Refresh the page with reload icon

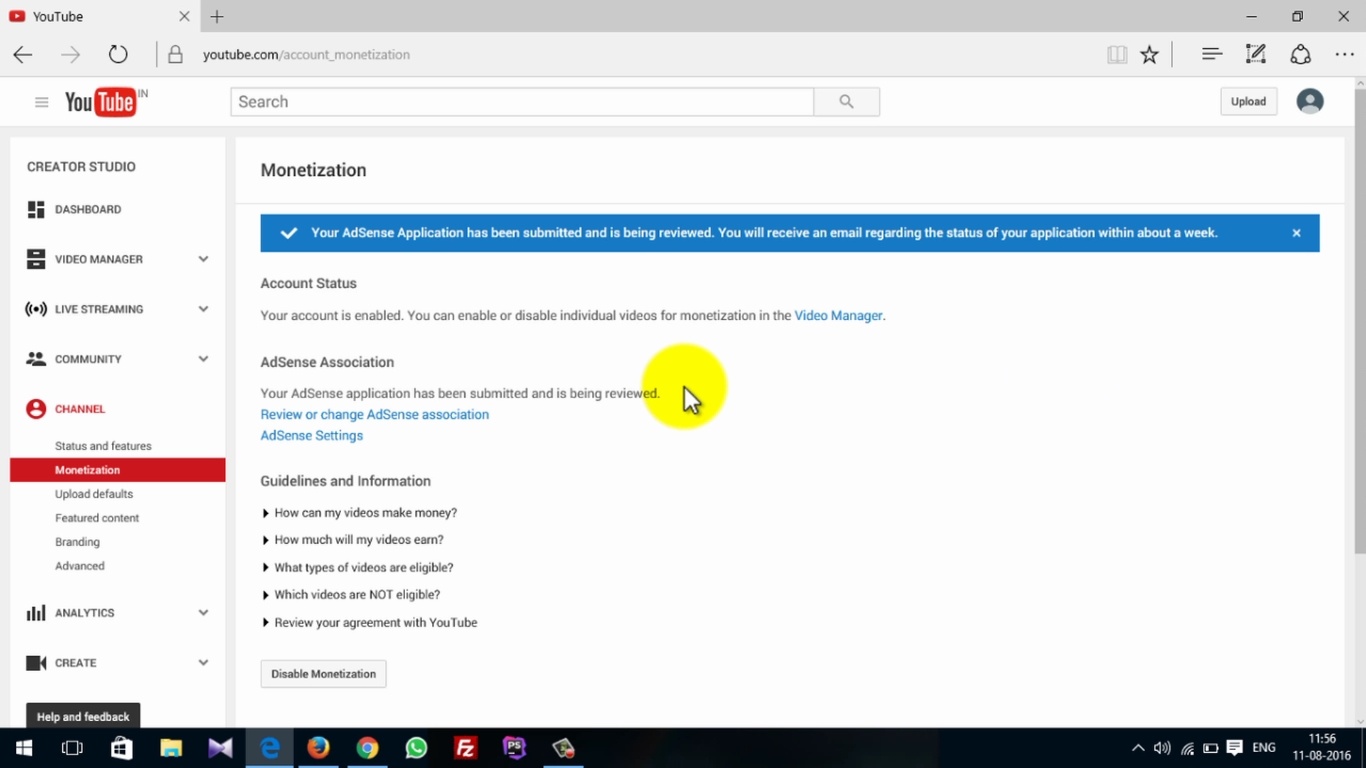click(x=118, y=55)
